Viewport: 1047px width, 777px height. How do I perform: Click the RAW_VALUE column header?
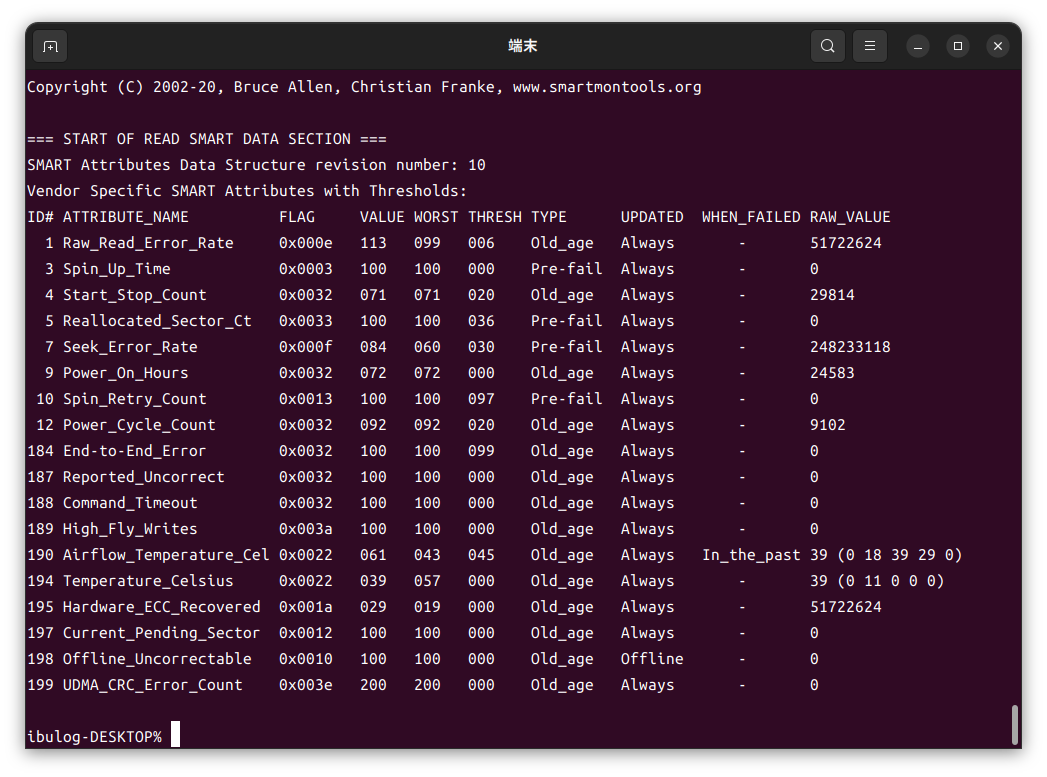coord(849,217)
